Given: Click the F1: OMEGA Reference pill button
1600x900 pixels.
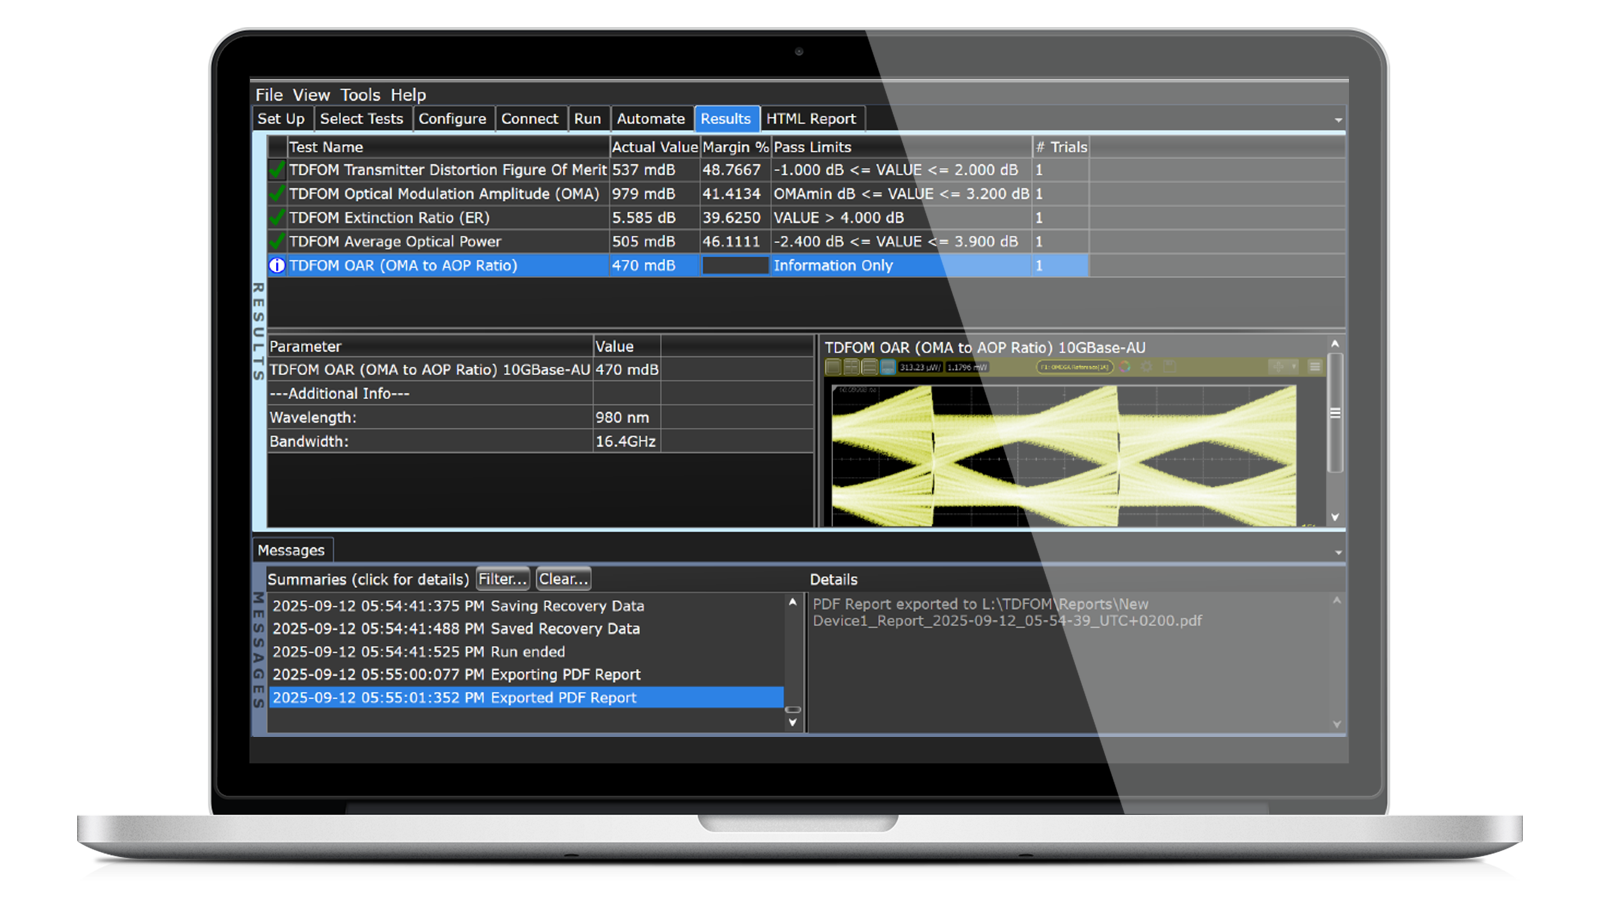Looking at the screenshot, I should click(x=1075, y=367).
